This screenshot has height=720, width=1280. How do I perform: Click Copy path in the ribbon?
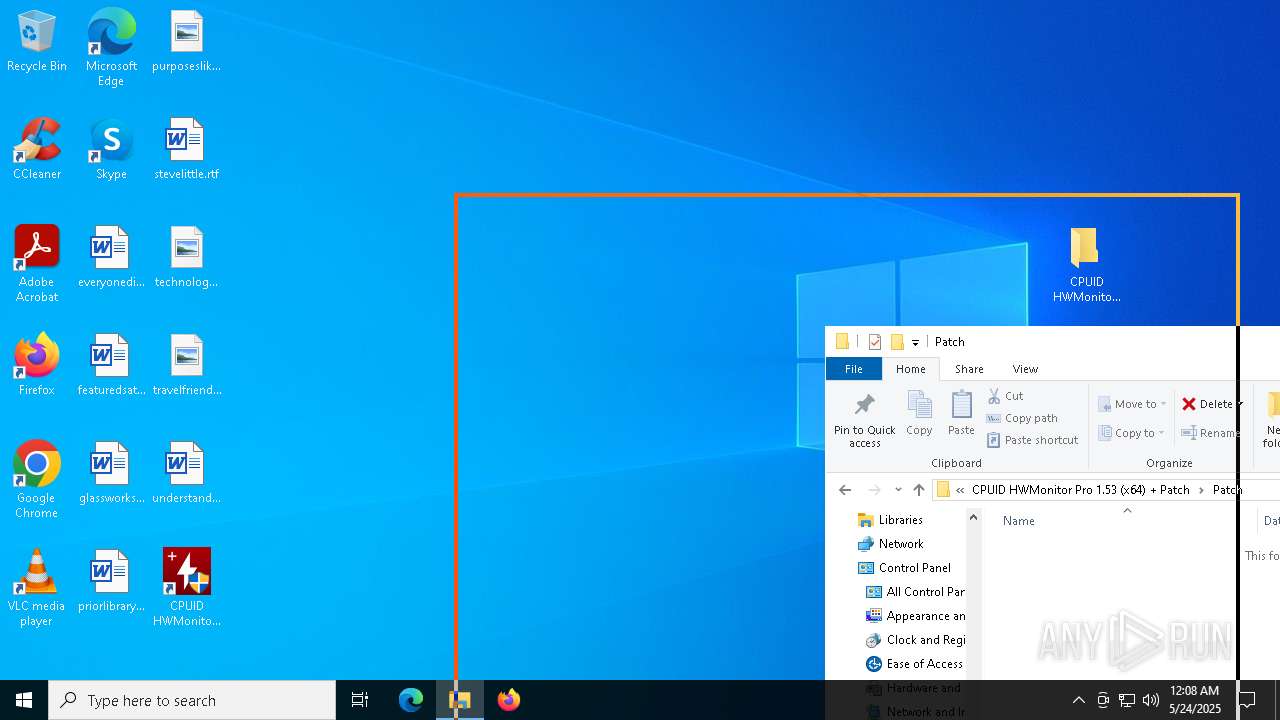(1022, 418)
